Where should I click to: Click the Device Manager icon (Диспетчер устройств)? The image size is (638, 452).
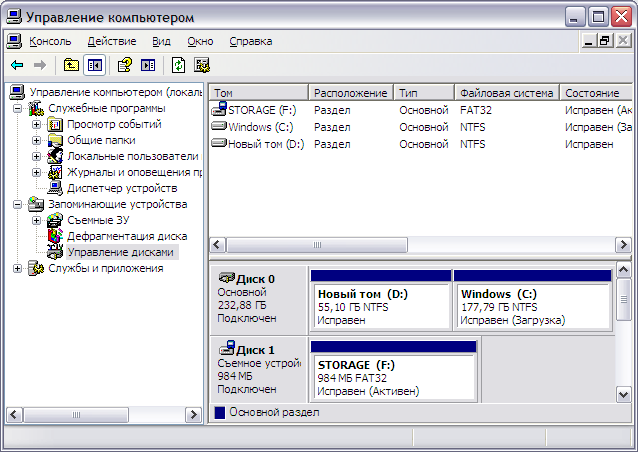(55, 188)
